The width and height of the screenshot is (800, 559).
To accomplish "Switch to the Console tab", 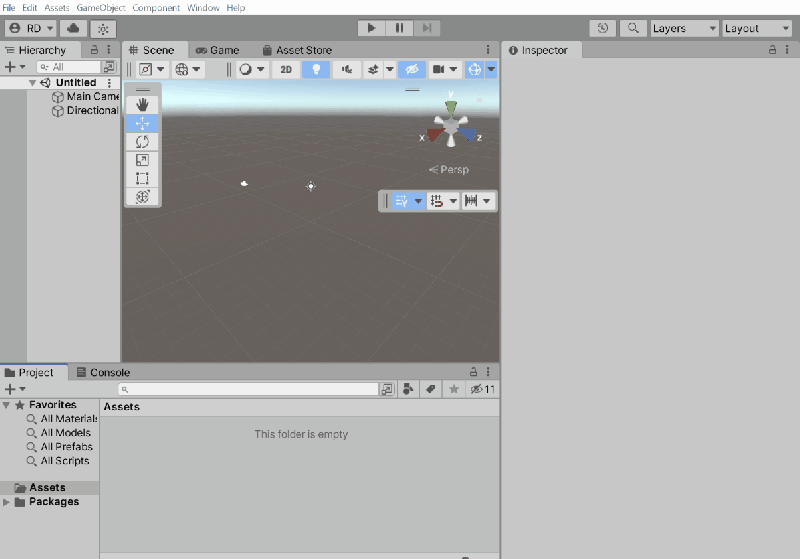I will click(x=103, y=372).
